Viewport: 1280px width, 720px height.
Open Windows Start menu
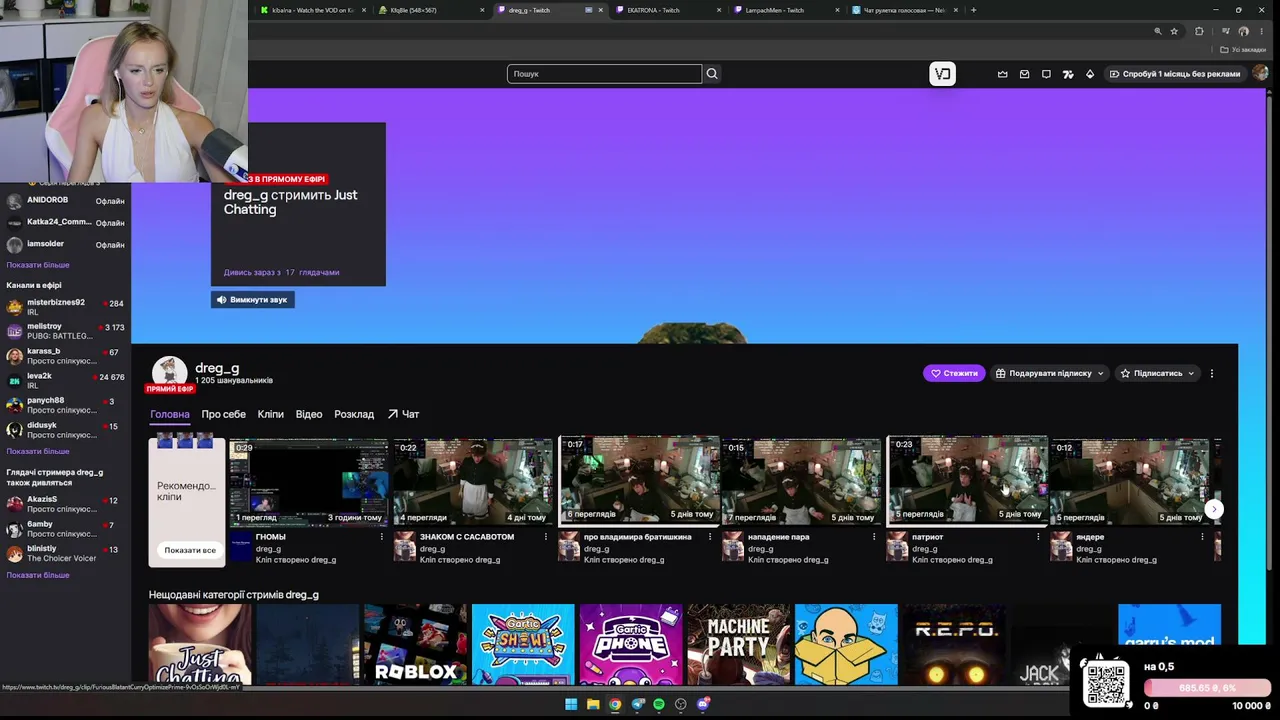571,704
